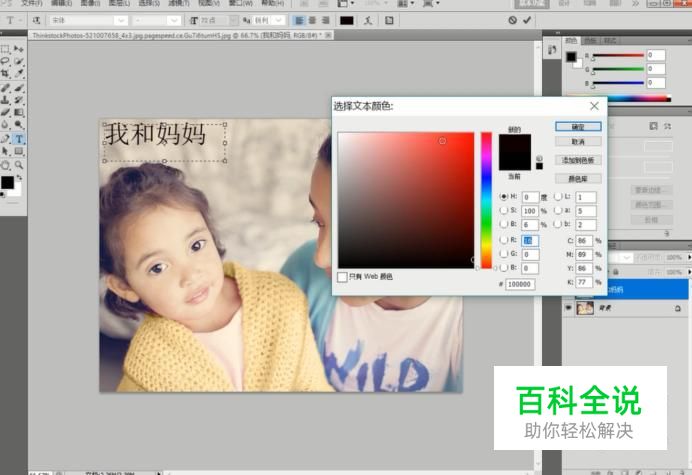Open the font family dropdown
Image resolution: width=692 pixels, height=475 pixels.
[x=121, y=20]
